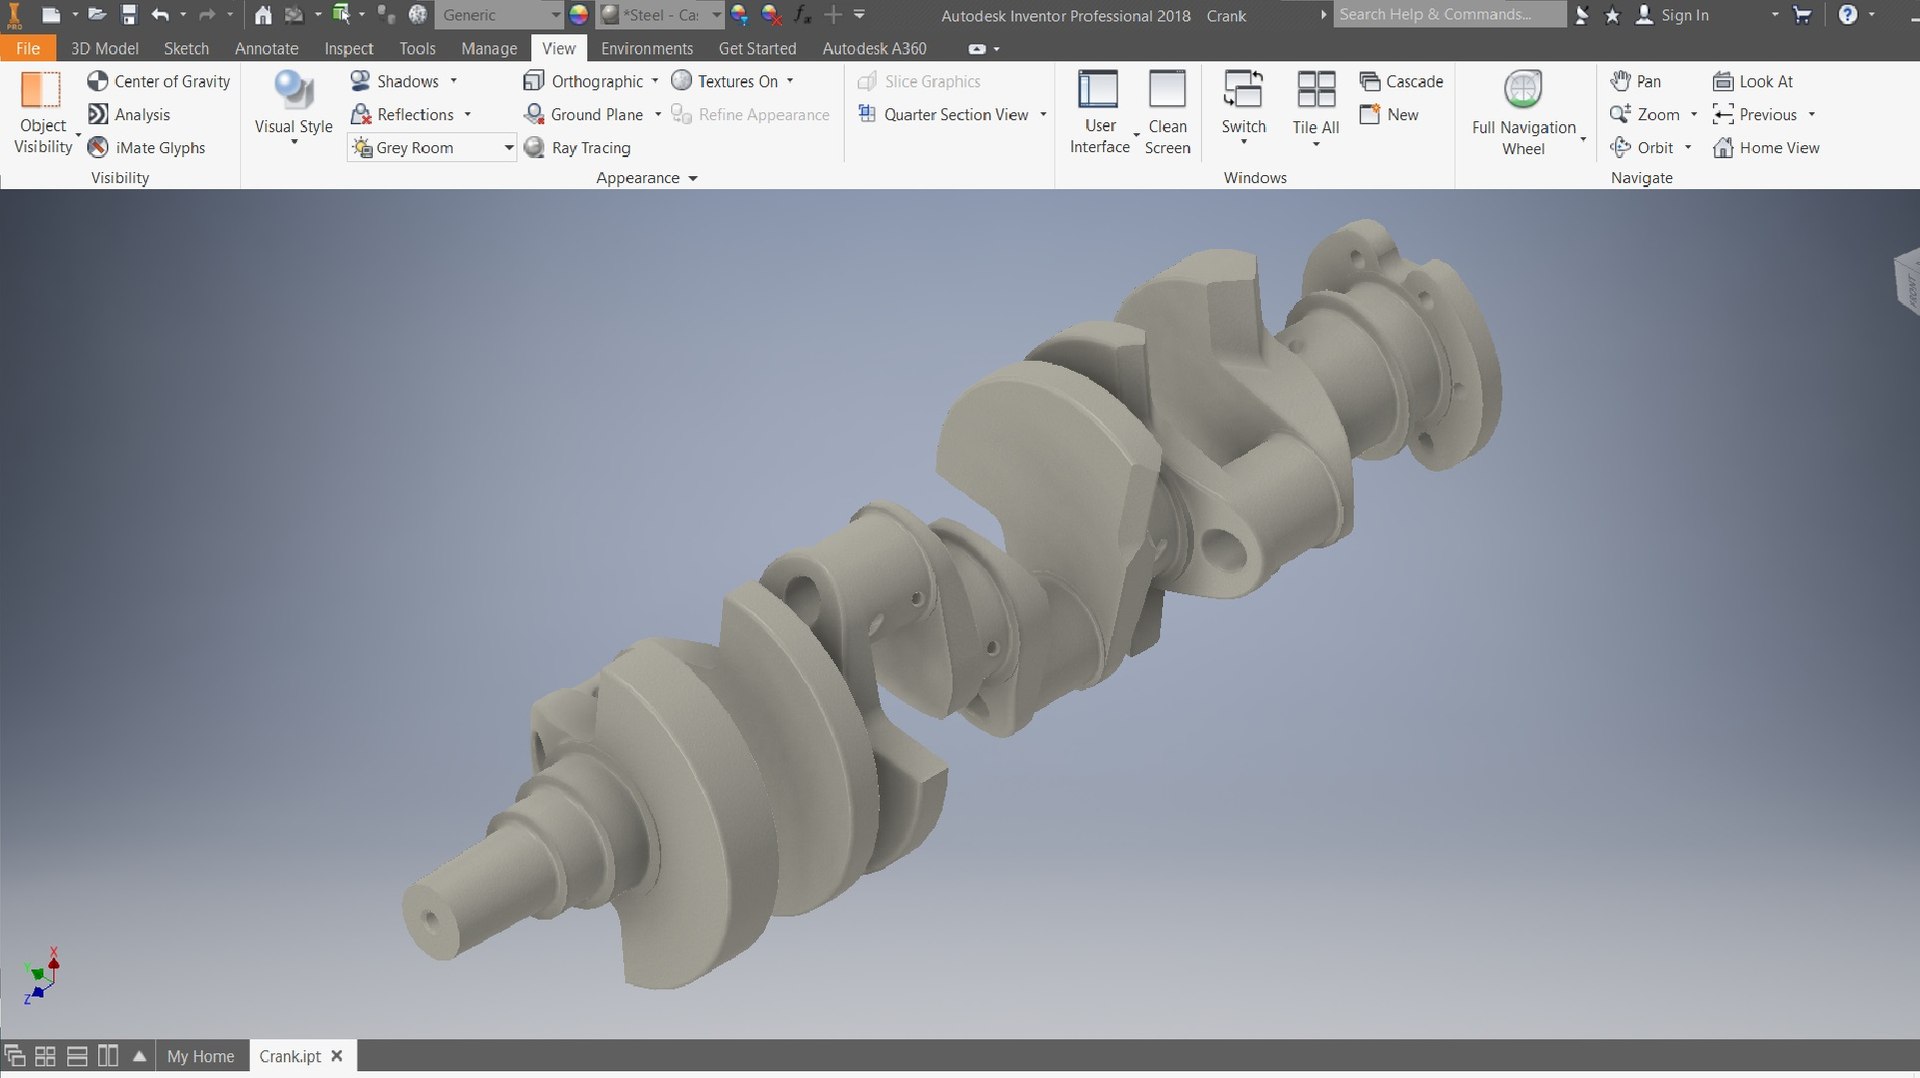The height and width of the screenshot is (1078, 1920).
Task: Return to Home View
Action: (x=1766, y=148)
